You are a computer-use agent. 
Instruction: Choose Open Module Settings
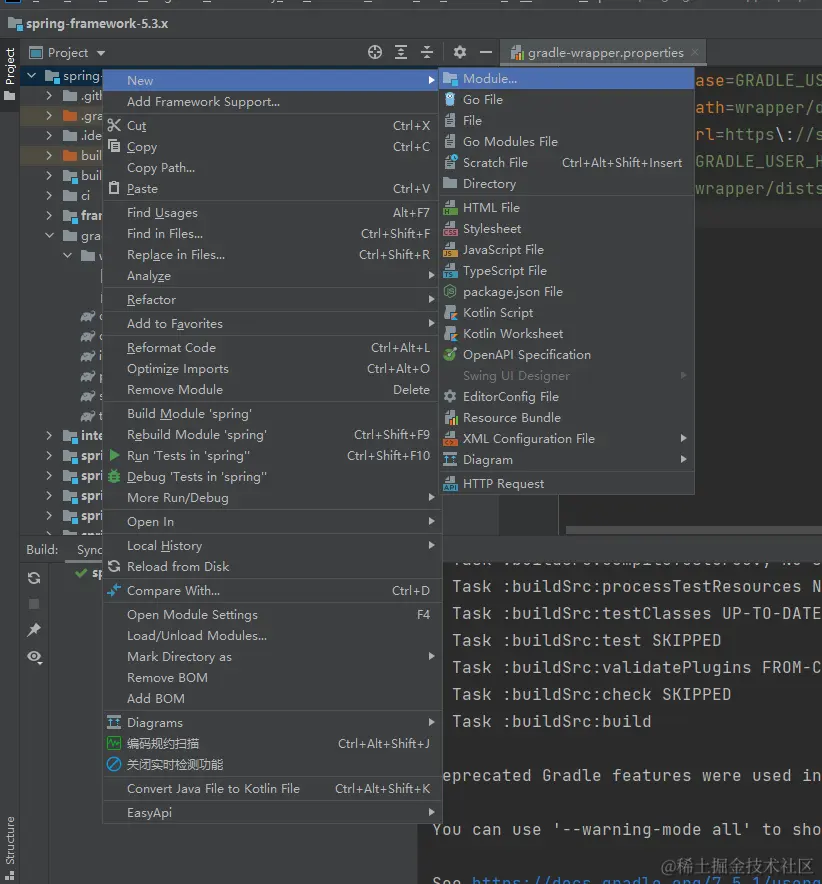[272, 615]
